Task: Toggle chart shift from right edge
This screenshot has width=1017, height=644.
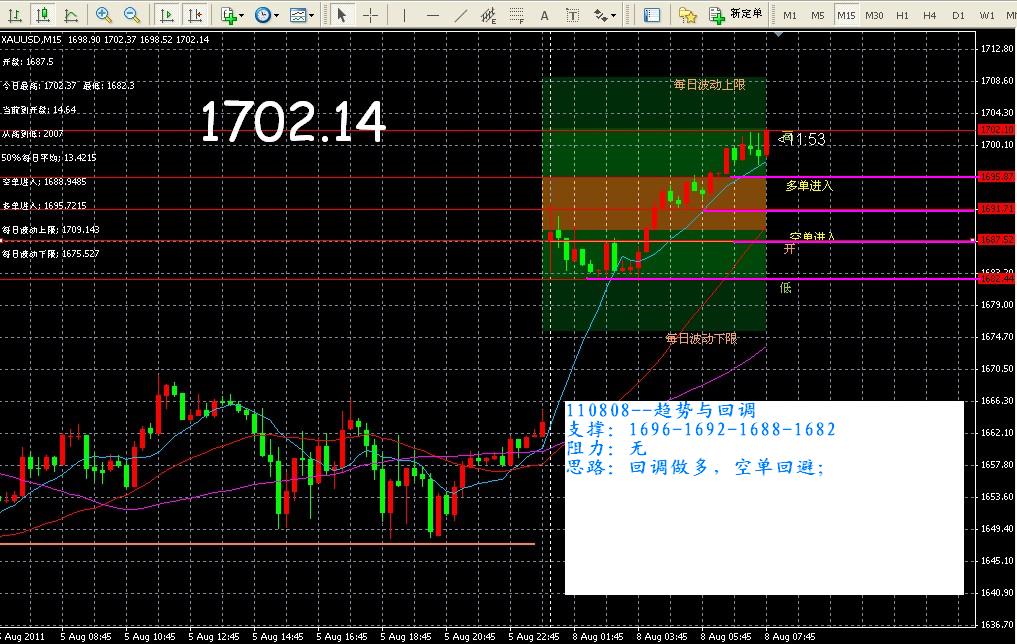Action: pyautogui.click(x=196, y=15)
